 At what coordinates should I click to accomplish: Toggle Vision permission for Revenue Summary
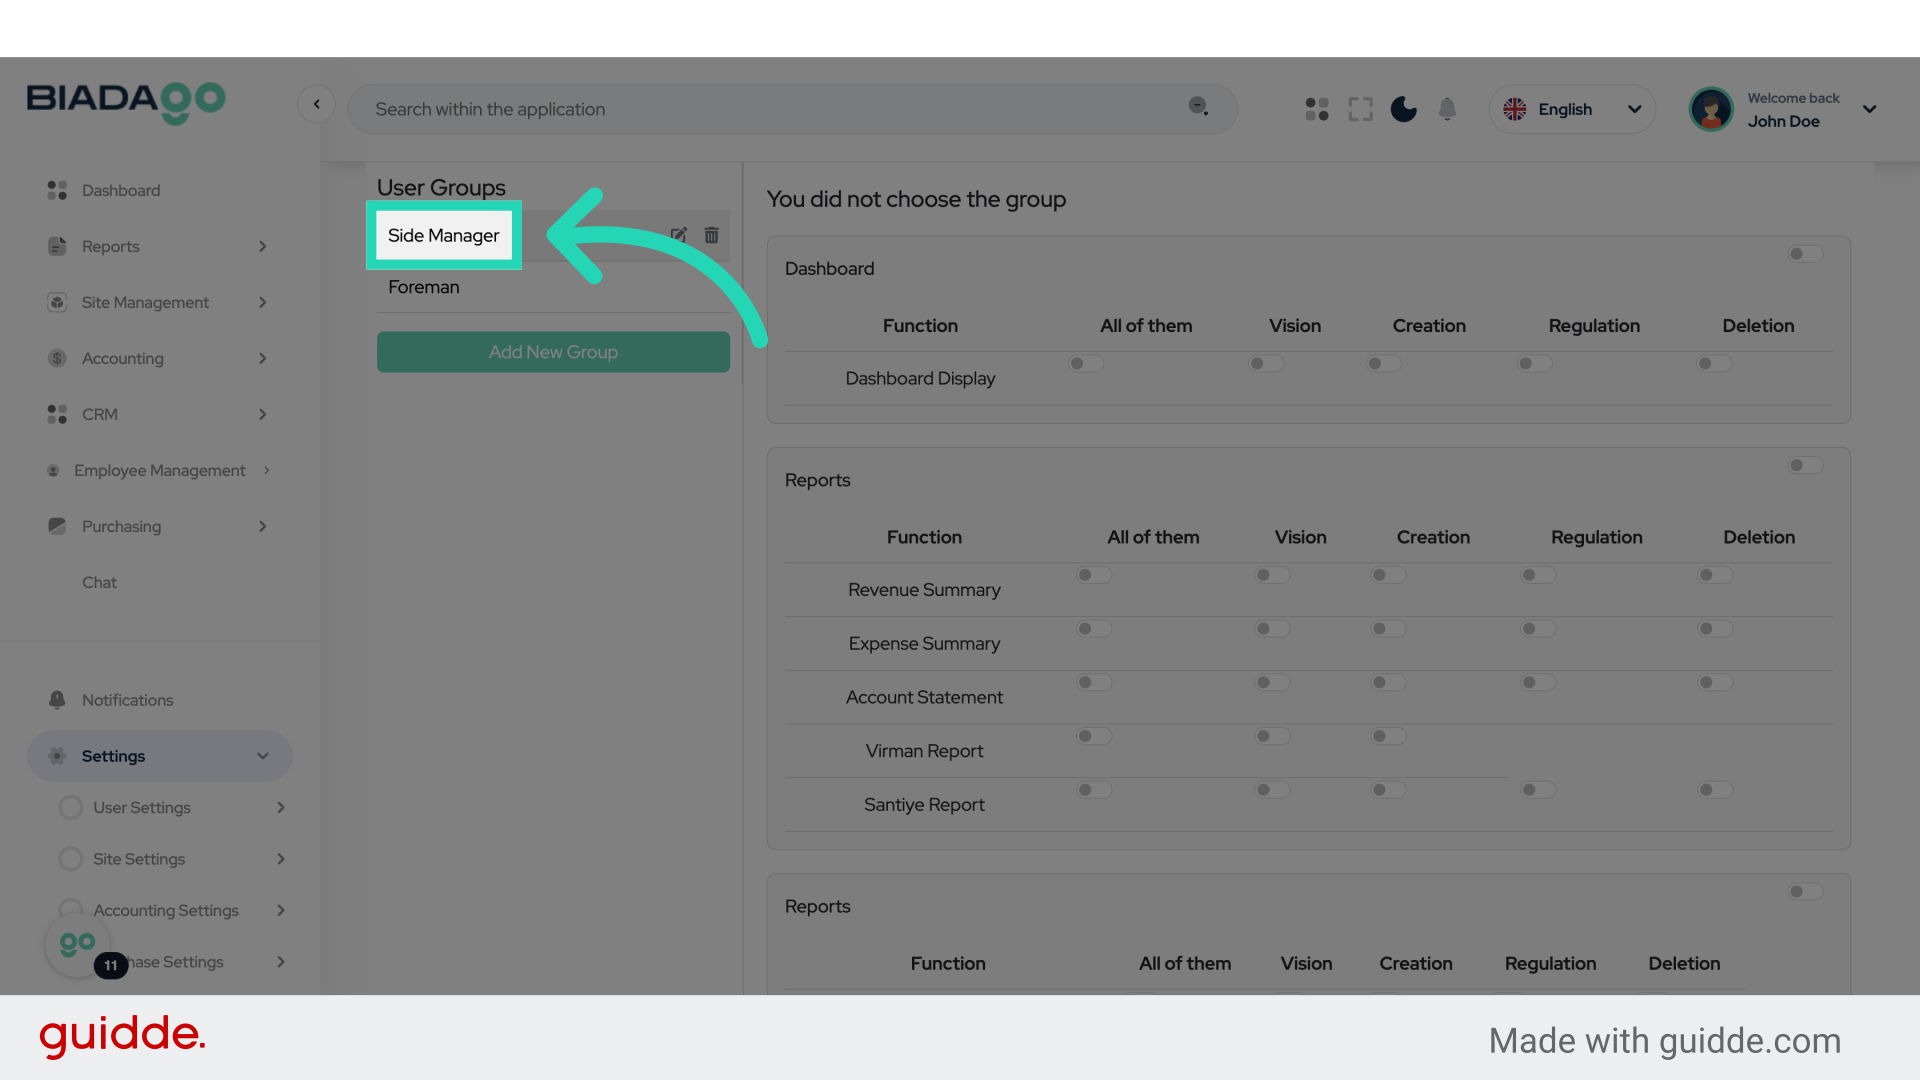coord(1271,575)
